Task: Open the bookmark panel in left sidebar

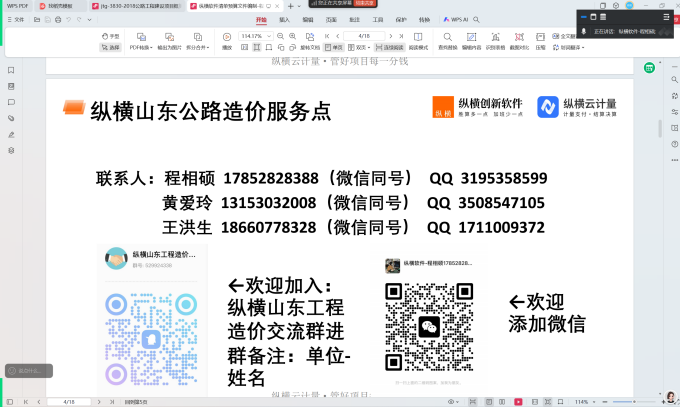Action: point(11,70)
